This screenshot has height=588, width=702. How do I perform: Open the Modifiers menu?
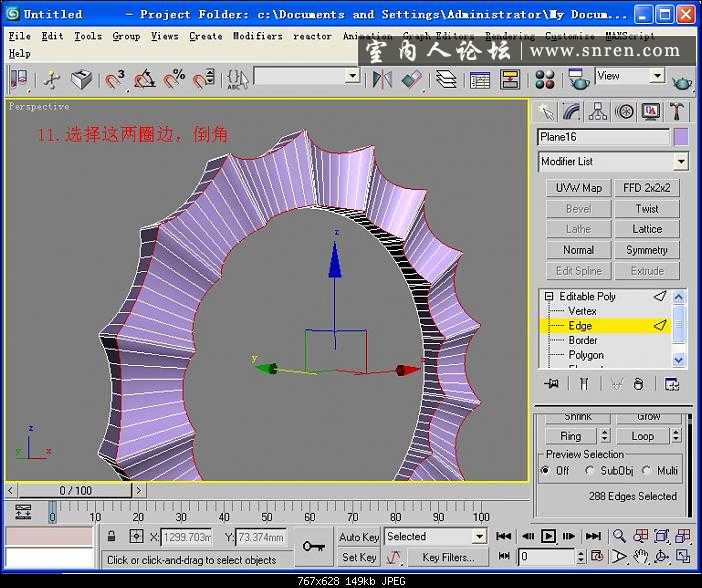[x=257, y=36]
